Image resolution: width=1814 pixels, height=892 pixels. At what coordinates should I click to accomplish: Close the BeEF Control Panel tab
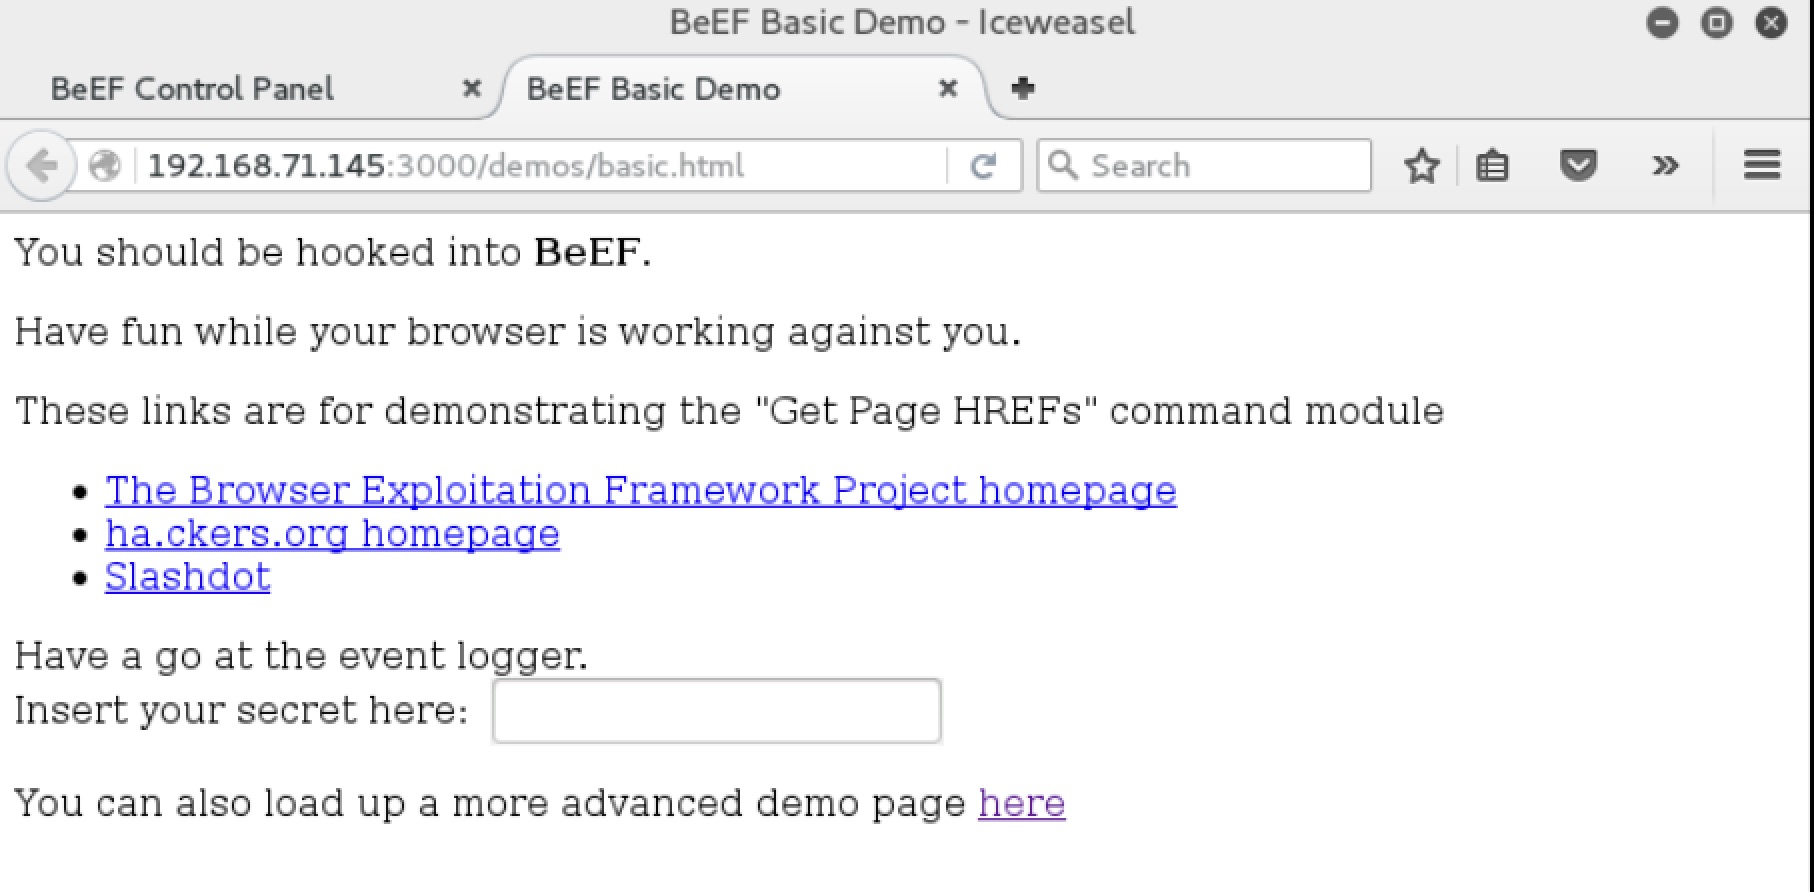point(472,89)
